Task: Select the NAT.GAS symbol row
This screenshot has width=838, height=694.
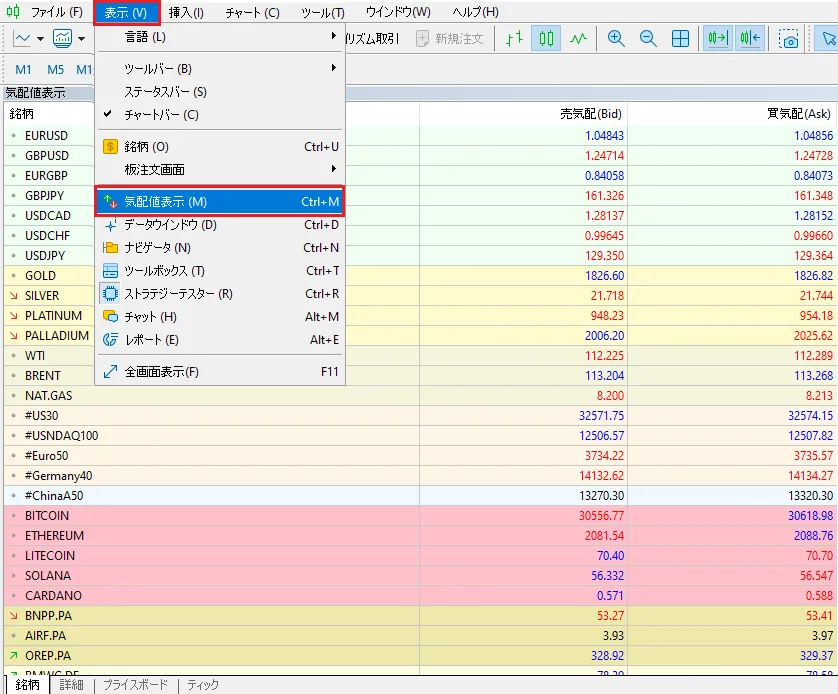Action: pyautogui.click(x=421, y=396)
